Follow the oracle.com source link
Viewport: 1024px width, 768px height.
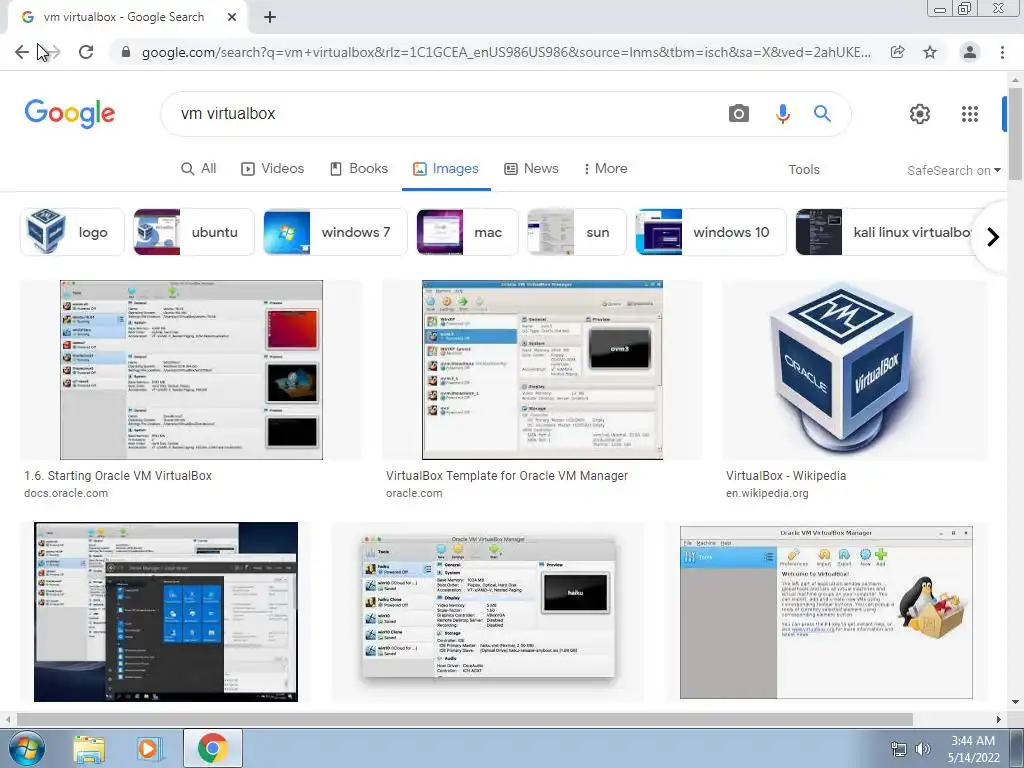coord(414,493)
